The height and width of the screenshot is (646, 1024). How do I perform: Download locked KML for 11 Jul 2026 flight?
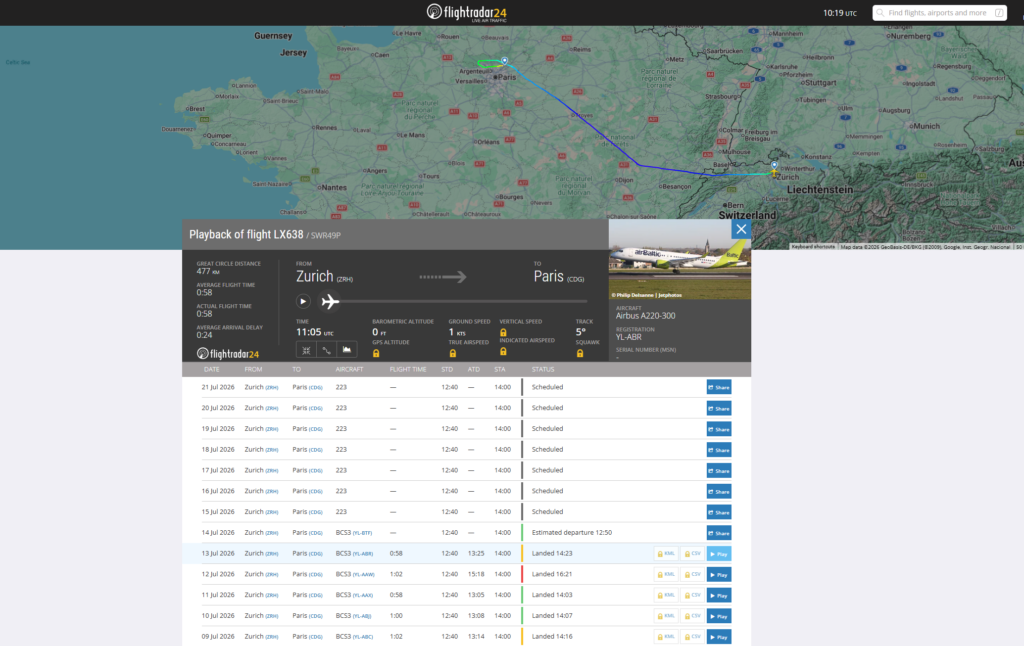(x=665, y=595)
